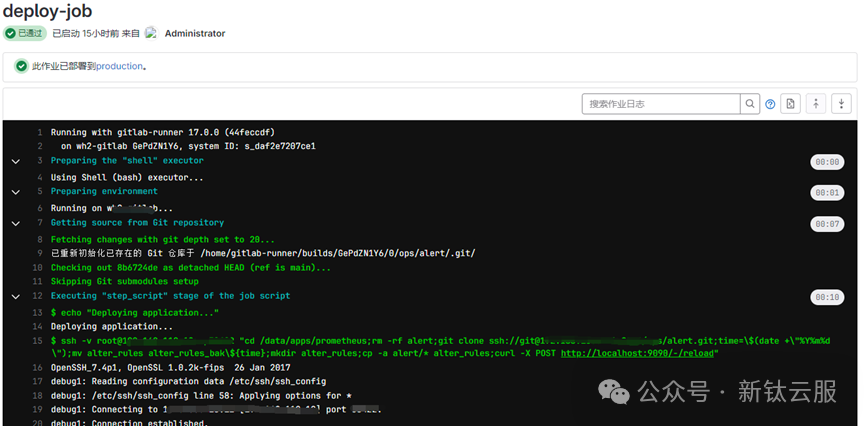The height and width of the screenshot is (426, 864).
Task: Click the 00:00 duration badge
Action: tap(827, 162)
